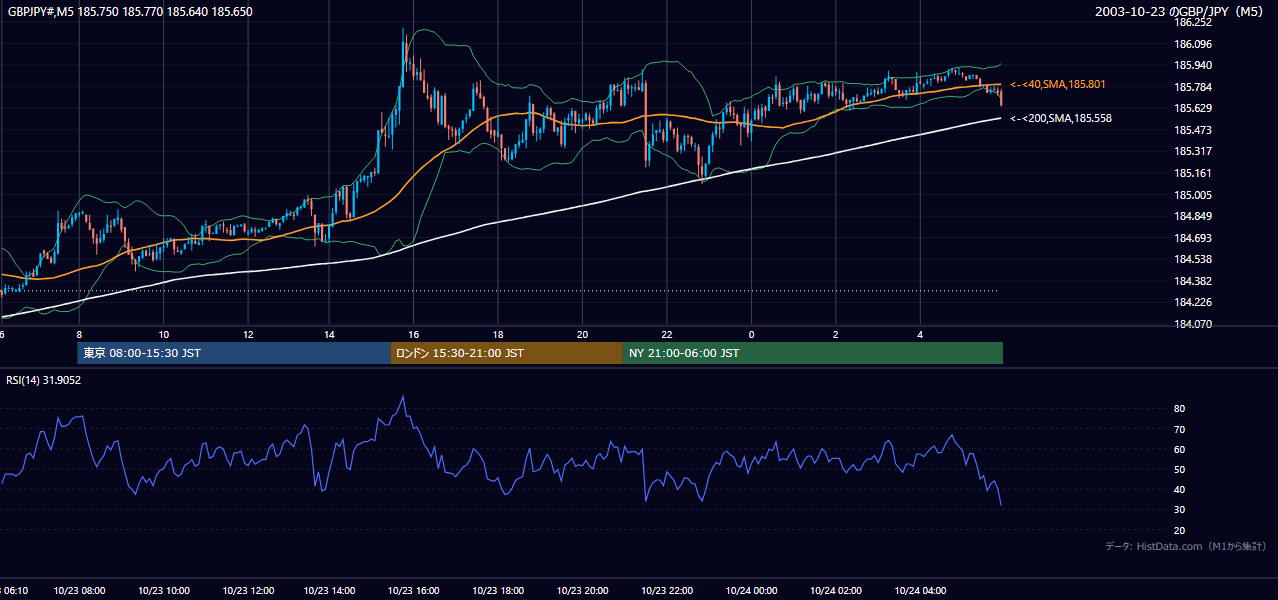Screen dimensions: 1278x600
Task: Click the 10/23 16:00 time label
Action: pyautogui.click(x=414, y=591)
